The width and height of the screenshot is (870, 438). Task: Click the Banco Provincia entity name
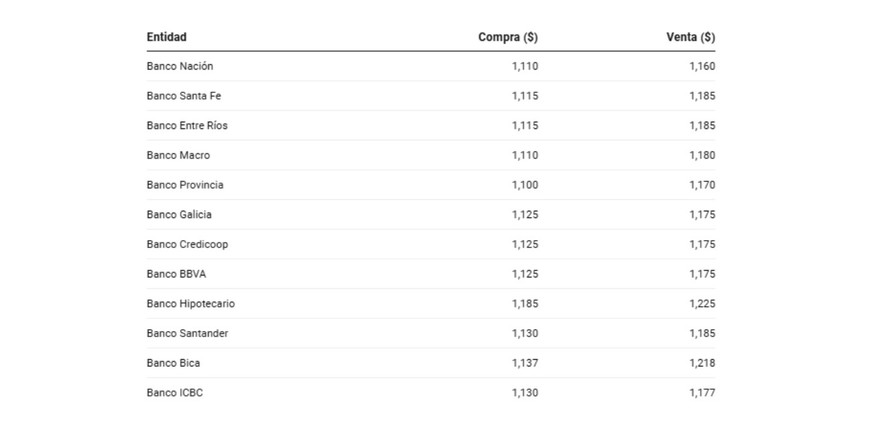185,185
